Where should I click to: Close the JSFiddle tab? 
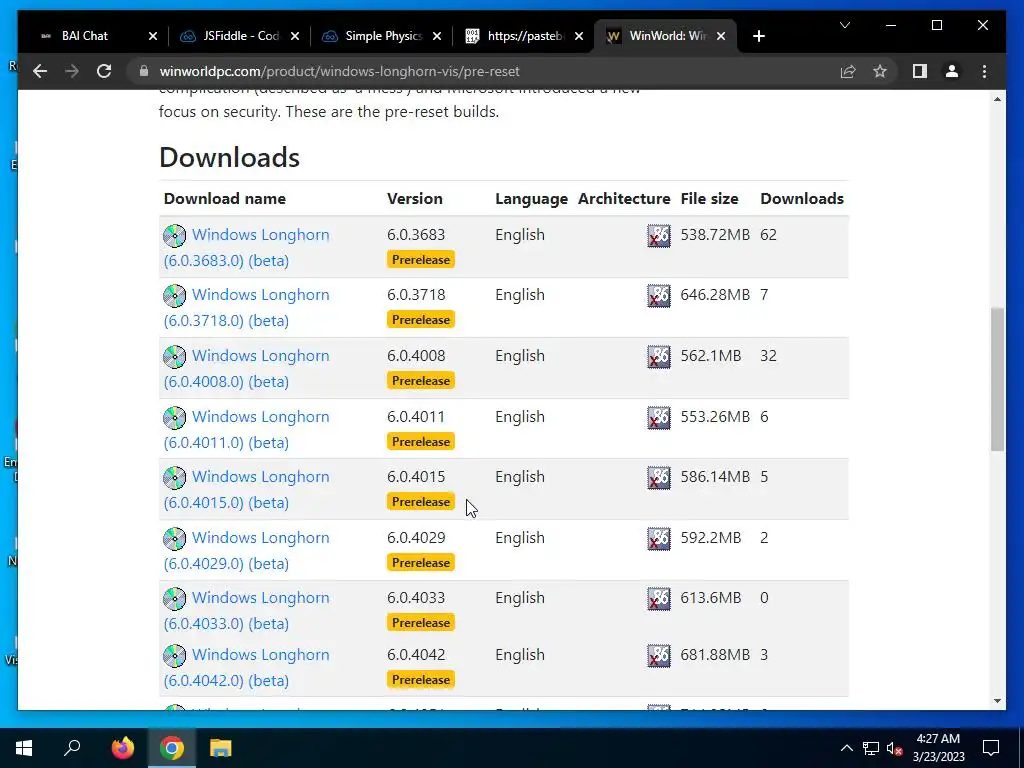pos(295,36)
